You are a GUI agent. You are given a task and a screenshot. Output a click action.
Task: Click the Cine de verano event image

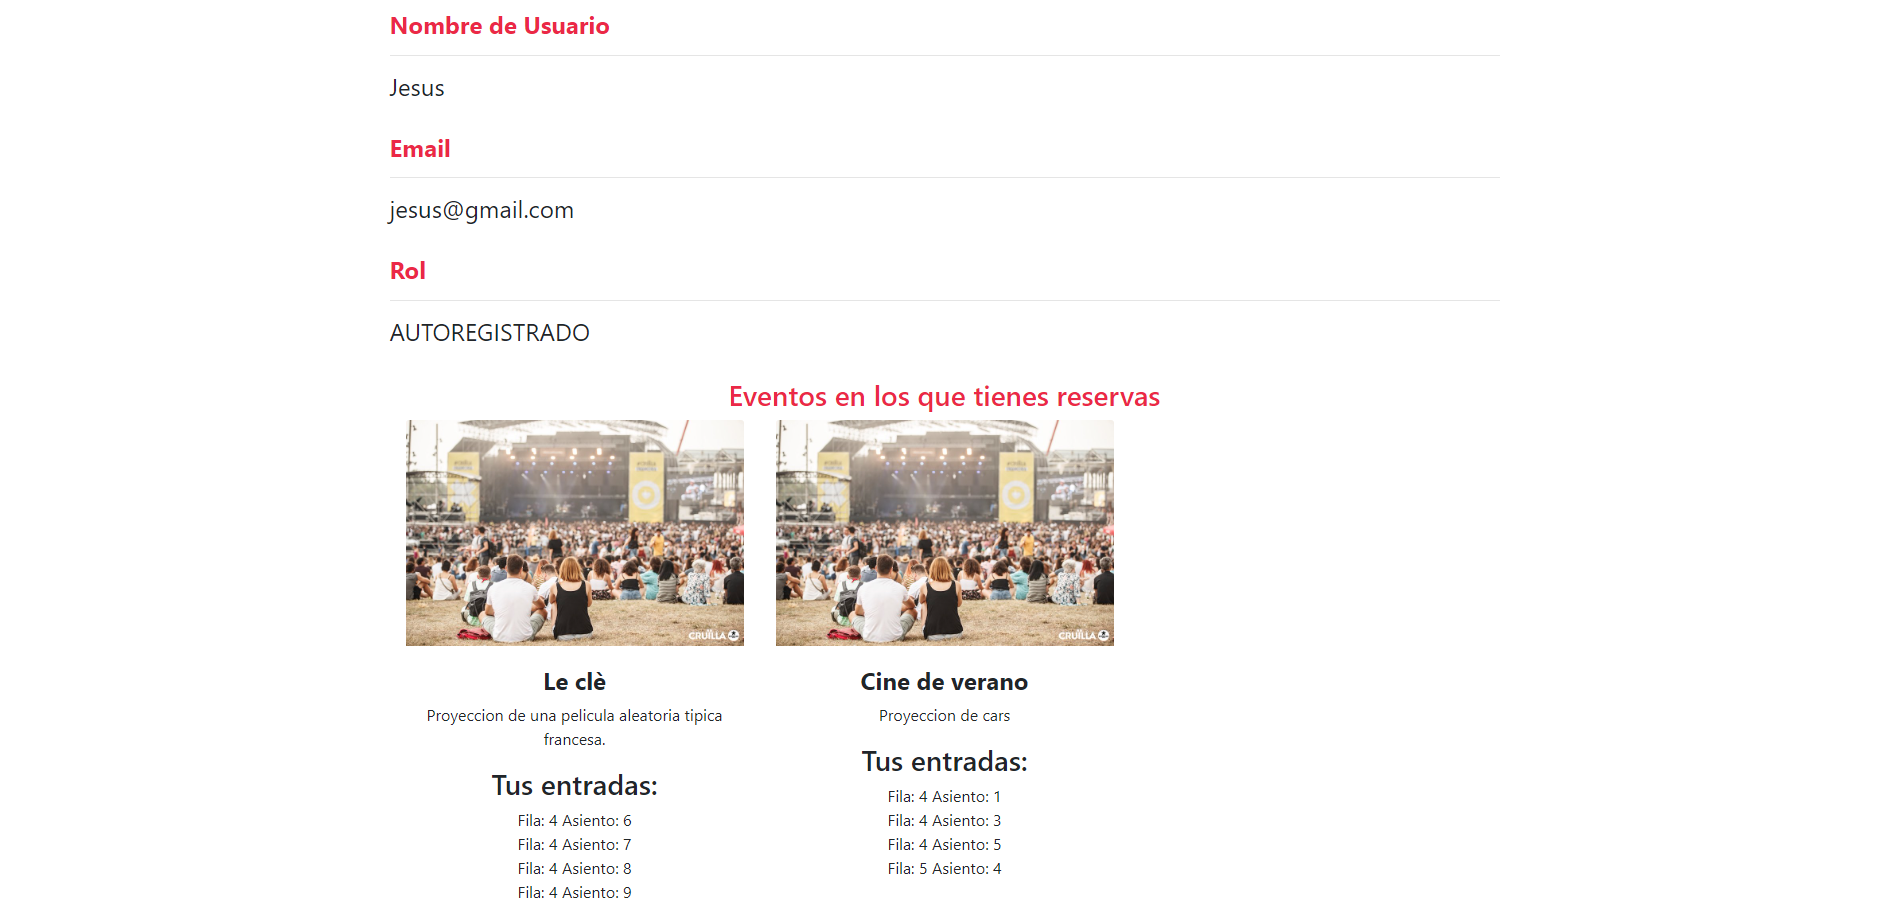point(945,533)
